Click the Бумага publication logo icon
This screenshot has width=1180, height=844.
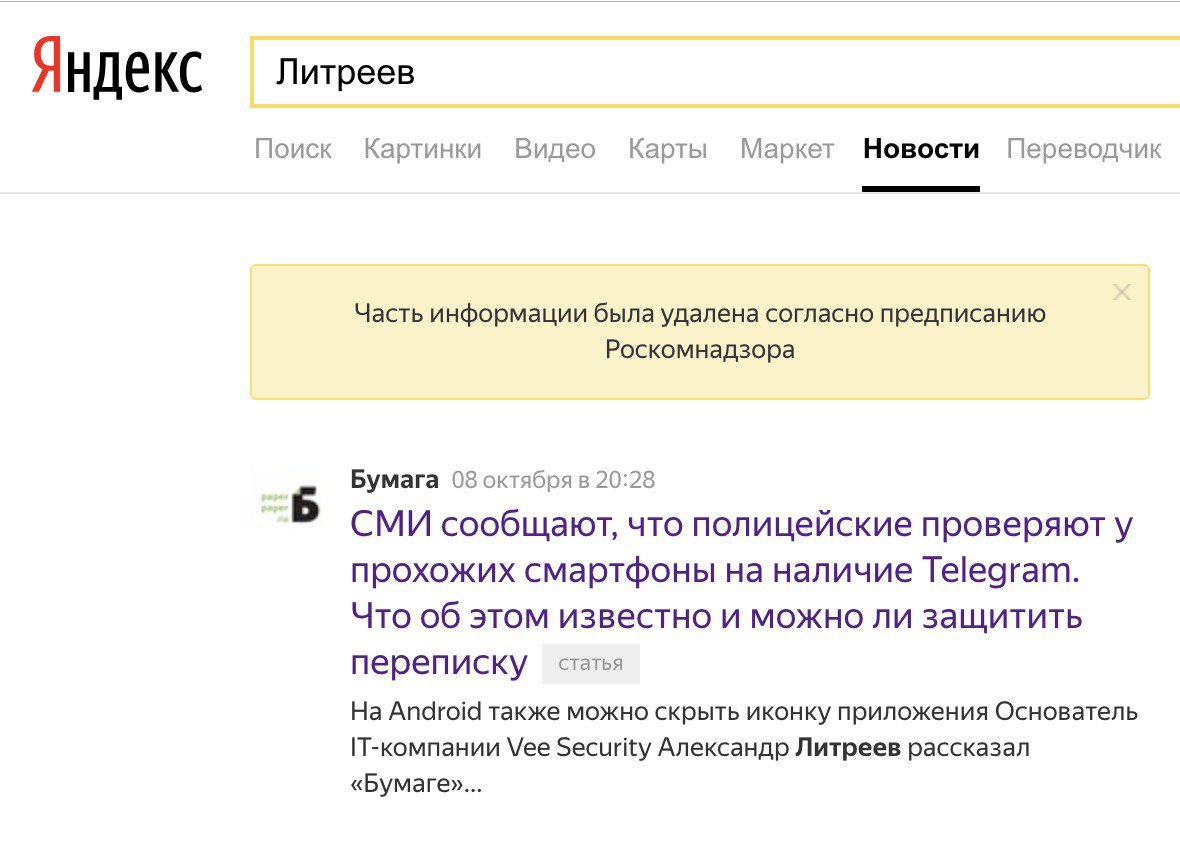(x=289, y=505)
